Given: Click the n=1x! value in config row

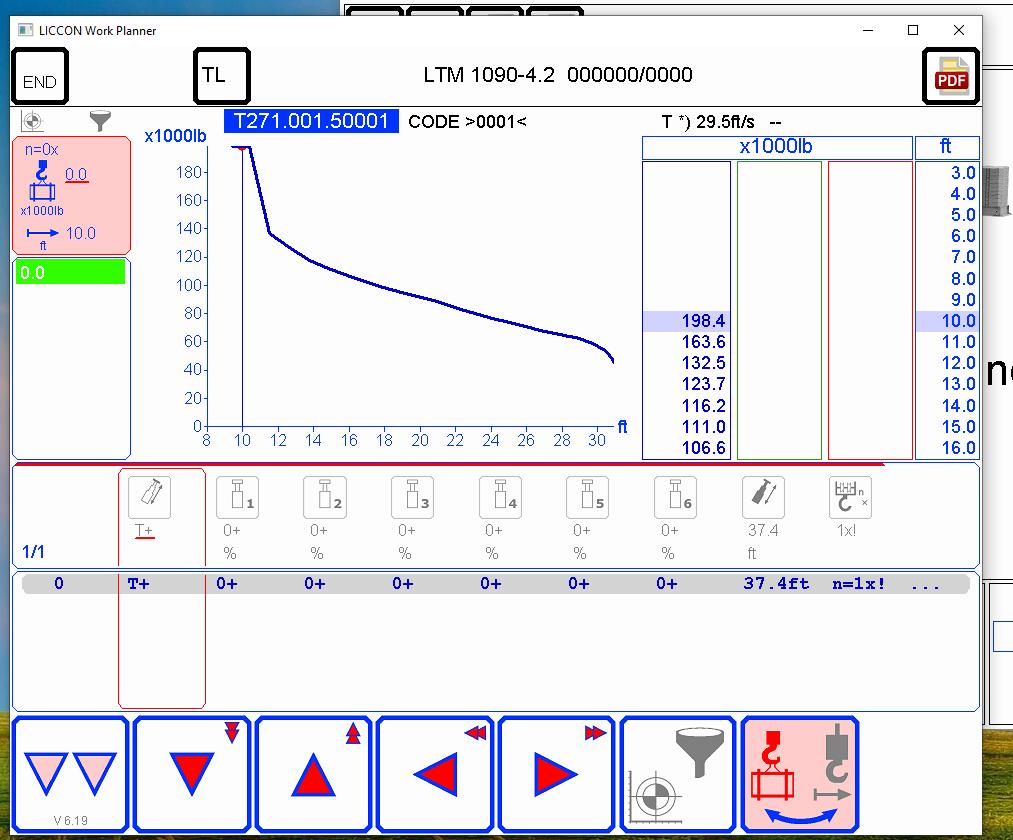Looking at the screenshot, I should [x=859, y=583].
